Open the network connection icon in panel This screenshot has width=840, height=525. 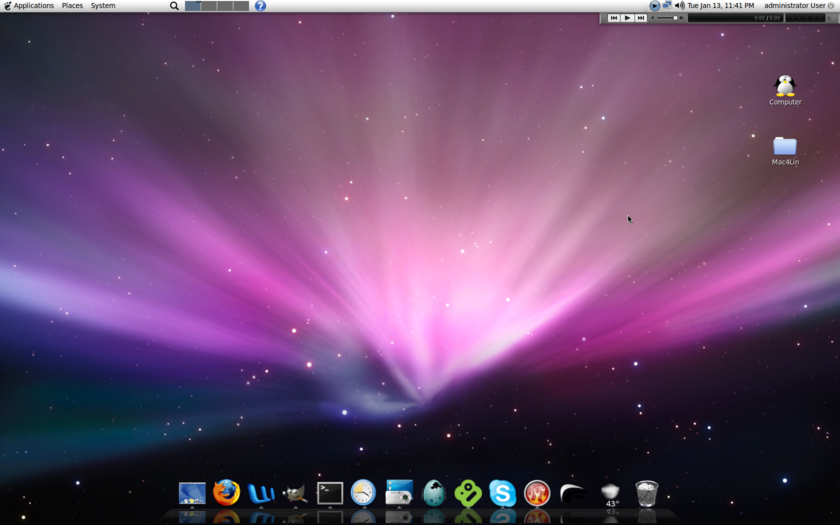pyautogui.click(x=667, y=5)
